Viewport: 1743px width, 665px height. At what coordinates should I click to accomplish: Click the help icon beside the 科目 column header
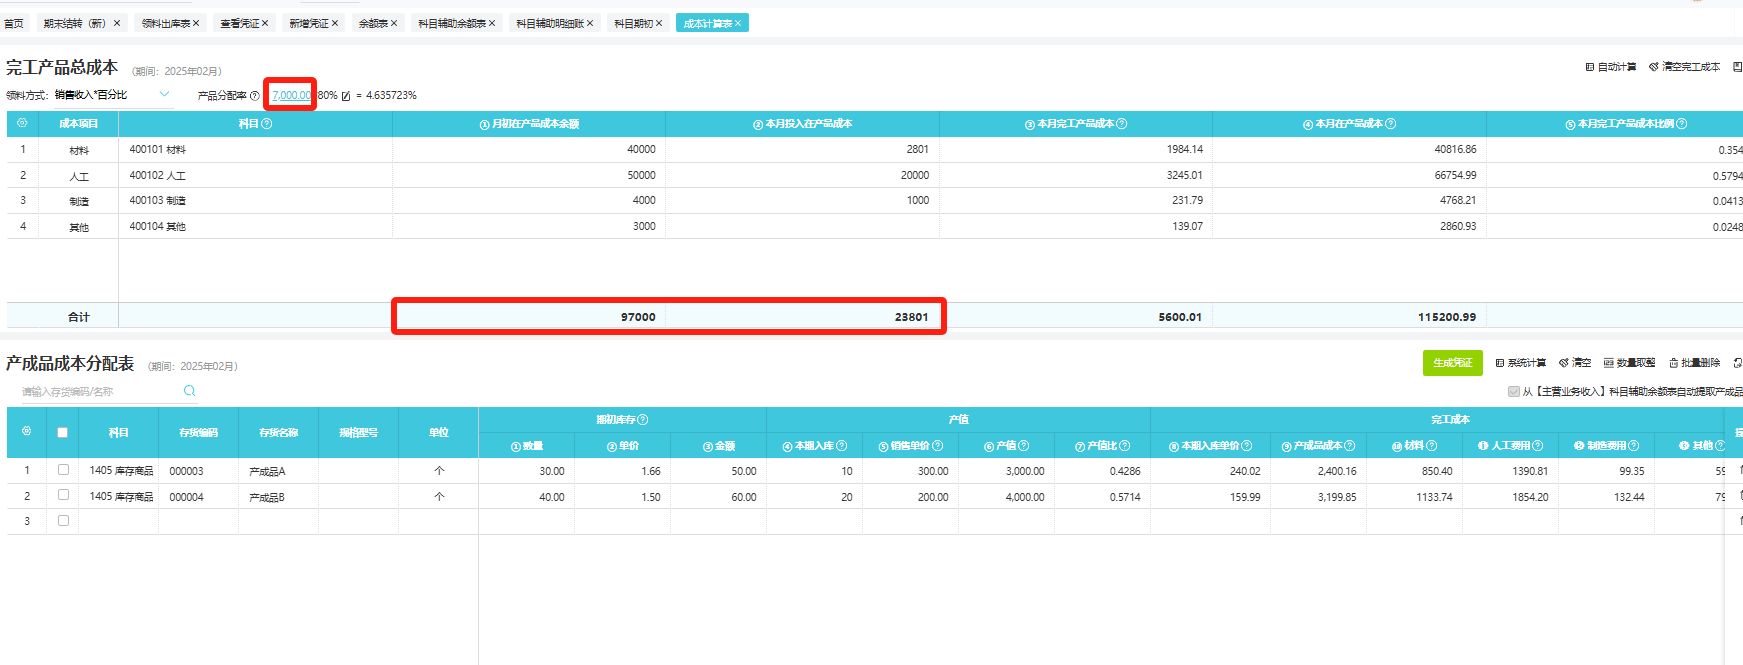267,124
